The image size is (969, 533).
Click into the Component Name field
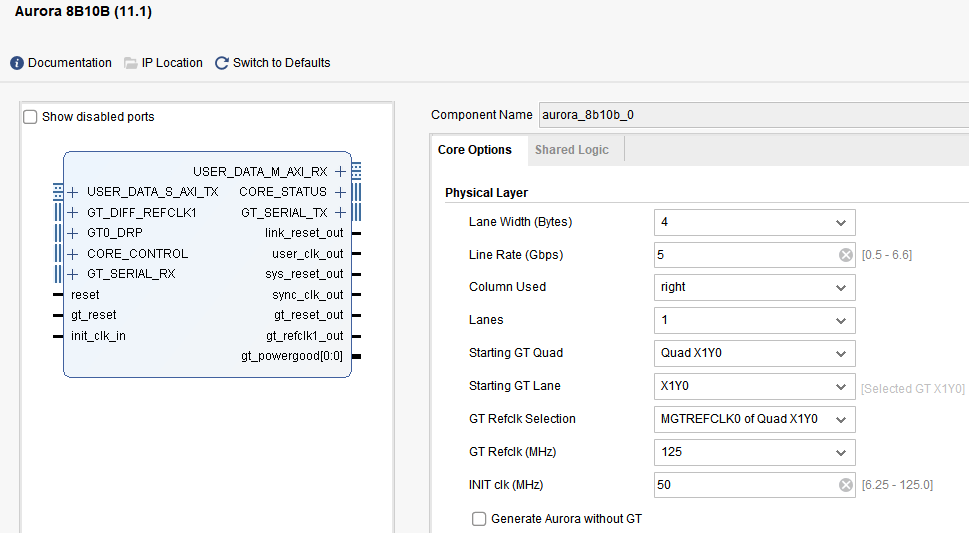[x=754, y=115]
